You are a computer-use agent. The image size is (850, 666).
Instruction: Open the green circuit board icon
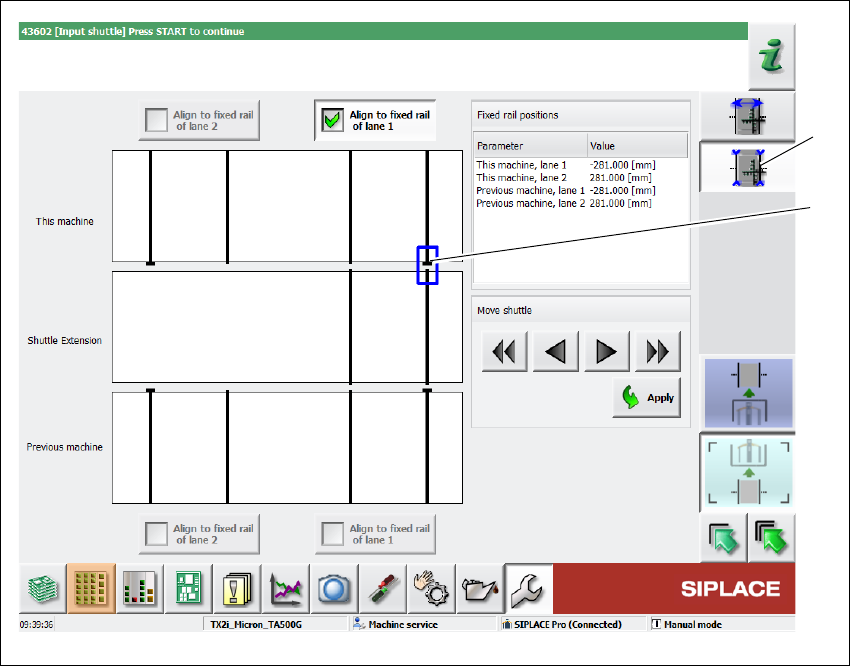pos(189,589)
